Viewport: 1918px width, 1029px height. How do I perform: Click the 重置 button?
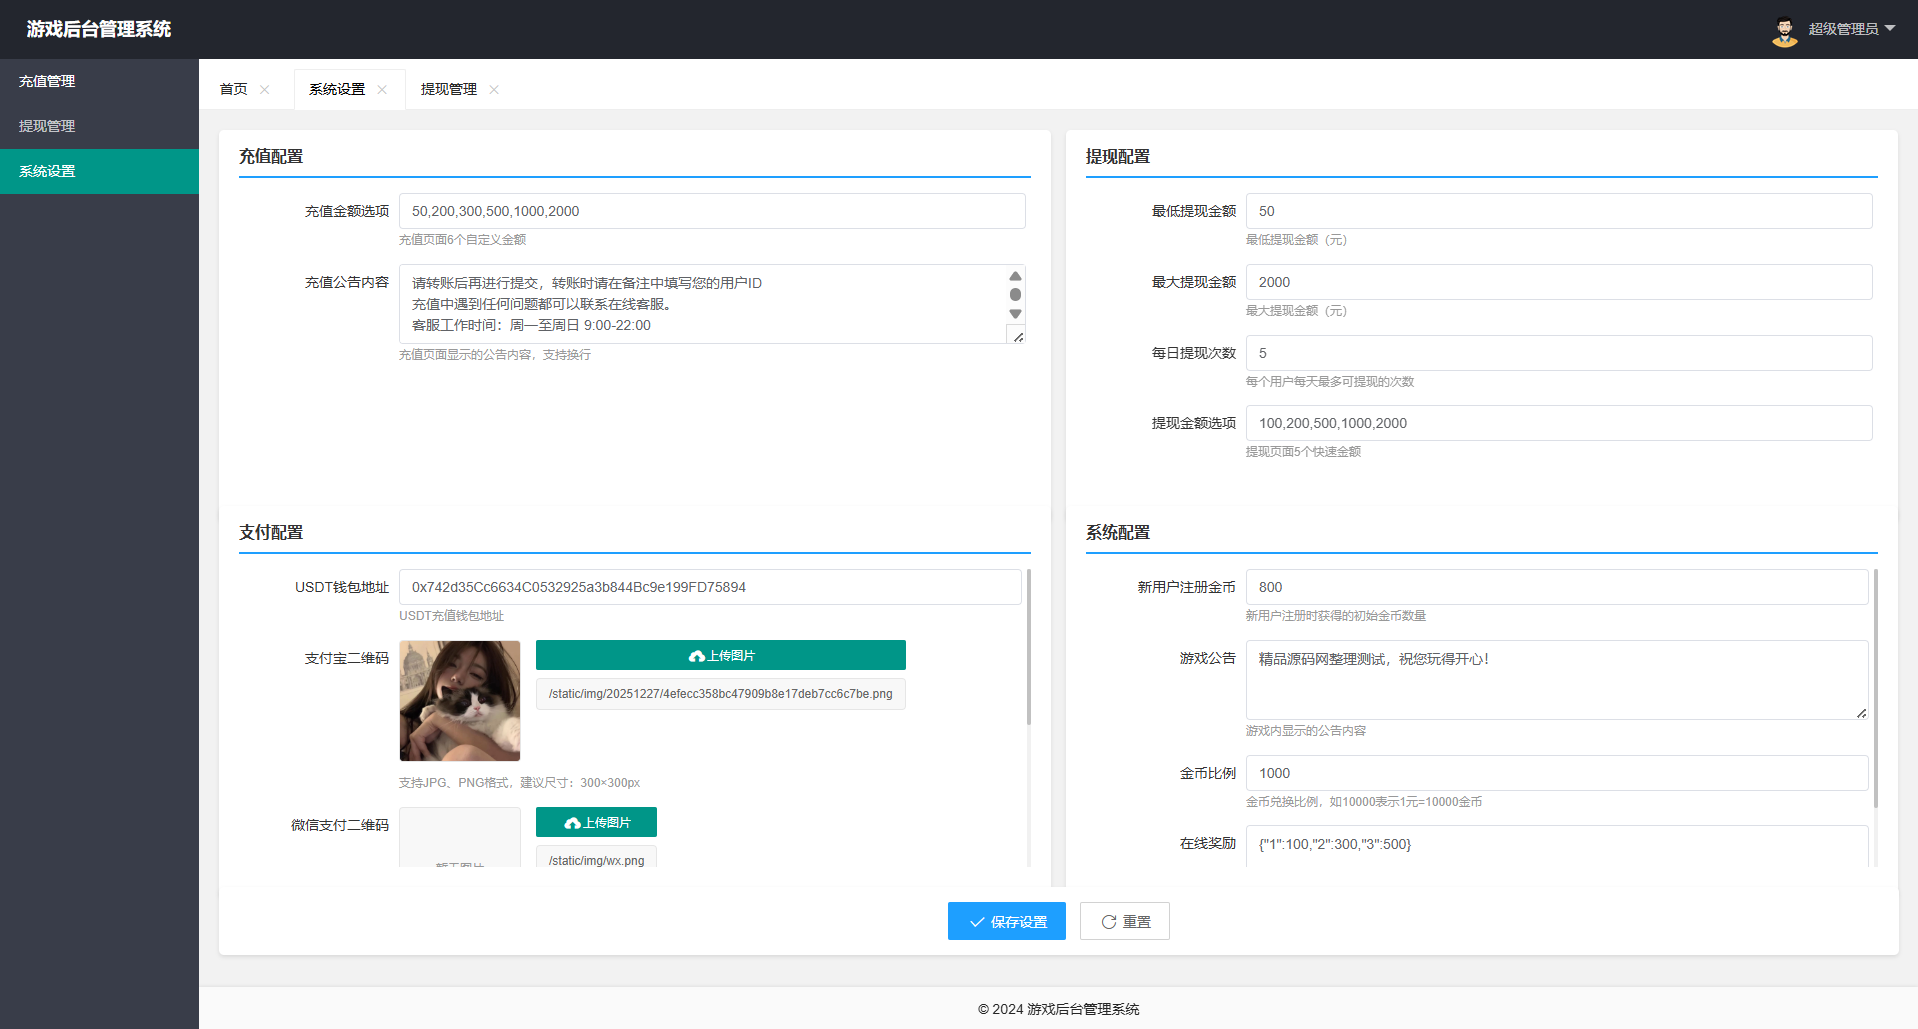tap(1125, 921)
